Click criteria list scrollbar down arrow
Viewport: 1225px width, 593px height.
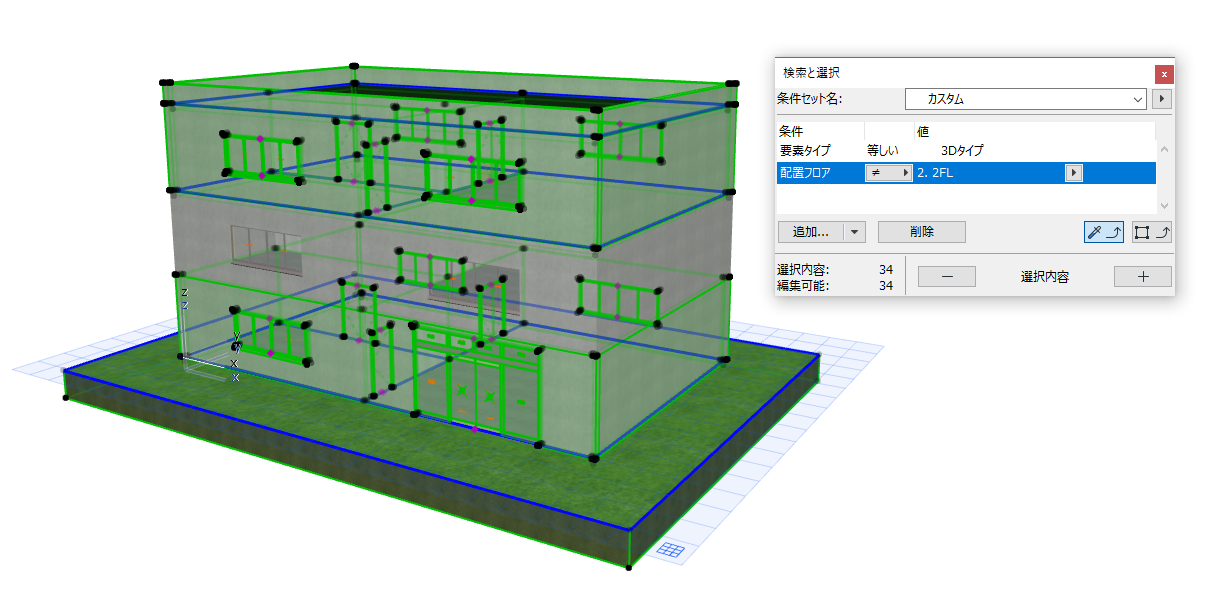[1164, 205]
